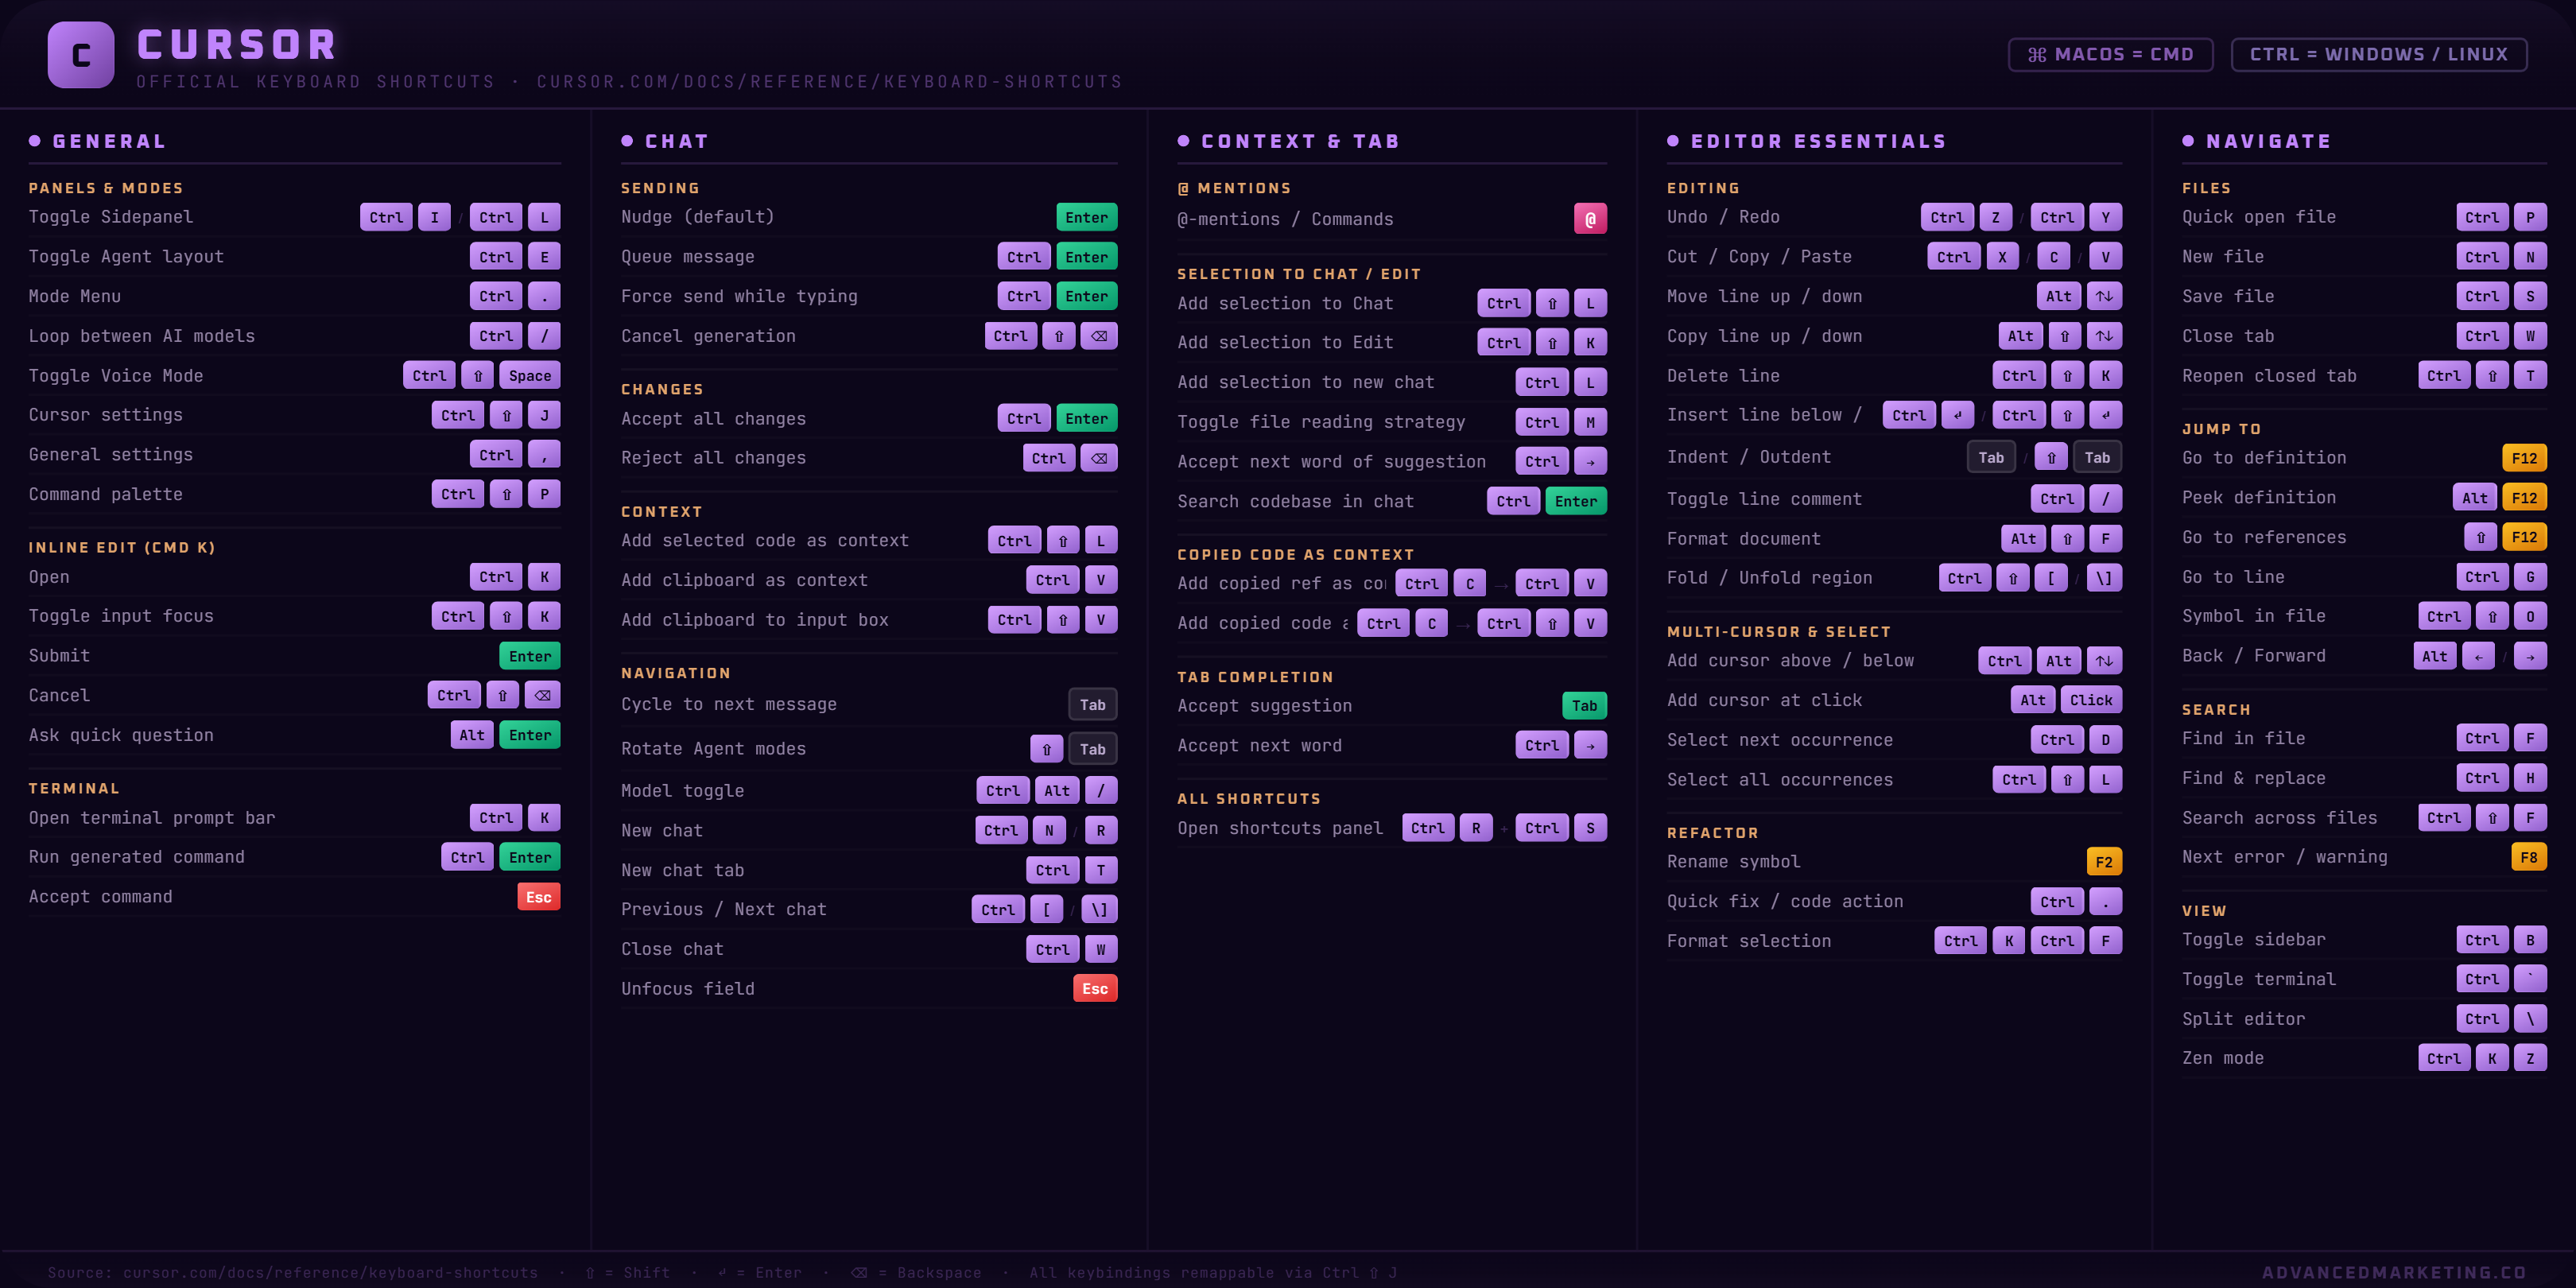The height and width of the screenshot is (1288, 2576).
Task: Click the Space badge in Toggle Voice Mode
Action: 530,375
